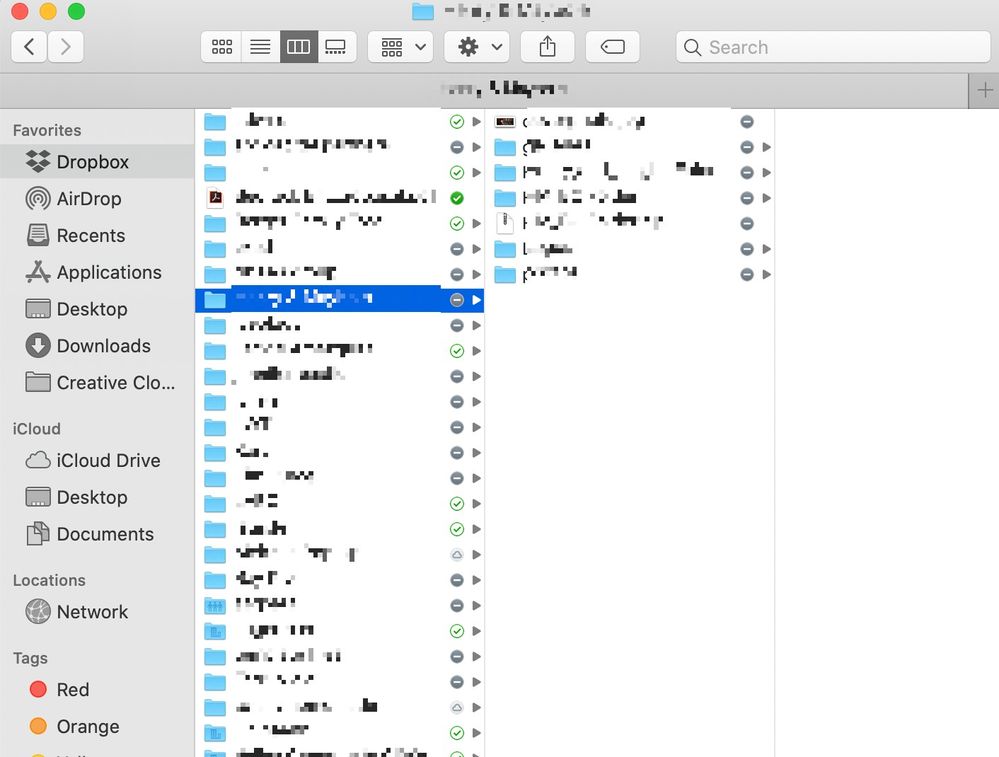Open the grouping options dropdown
Image resolution: width=999 pixels, height=757 pixels.
[x=399, y=46]
